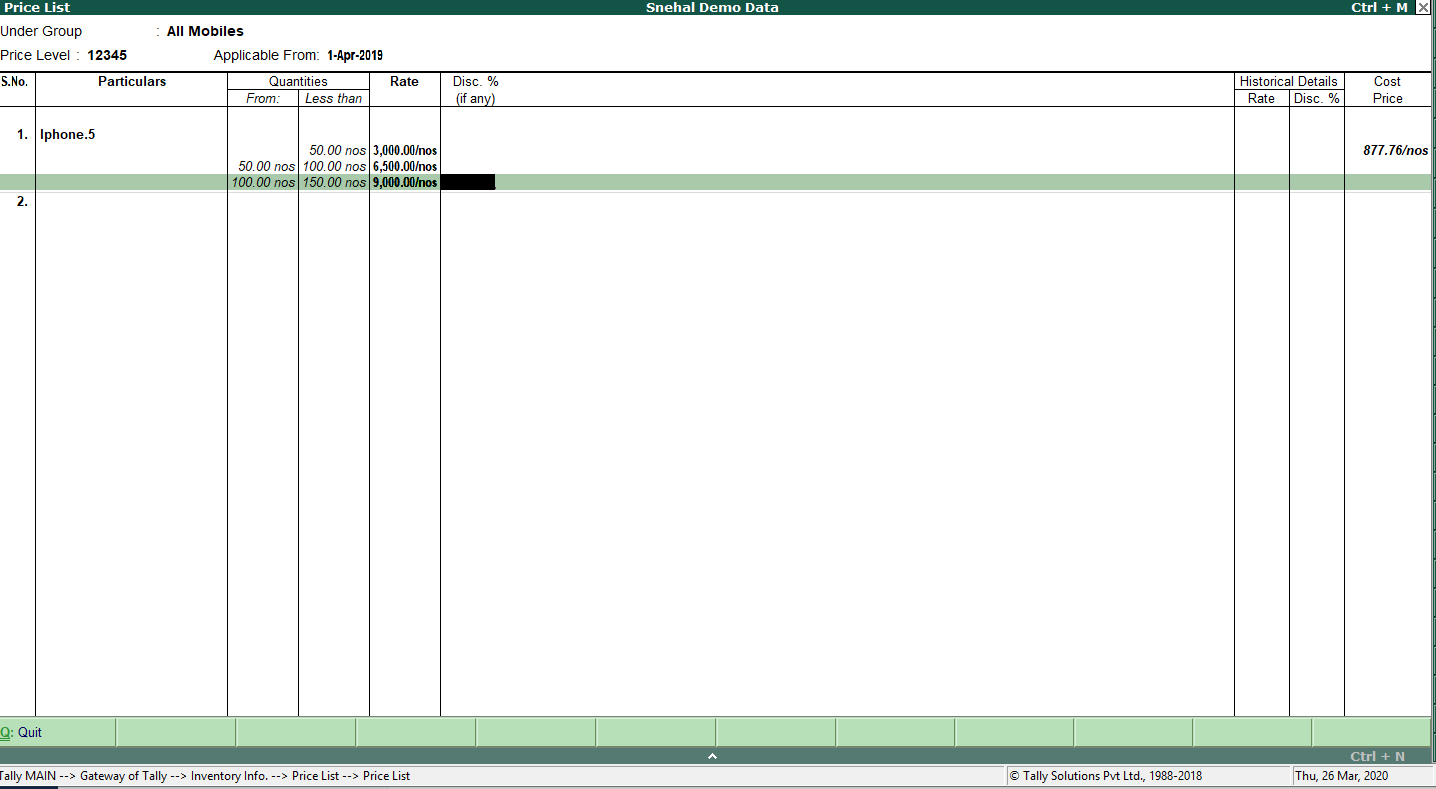
Task: Click the From: sub-header
Action: point(263,98)
